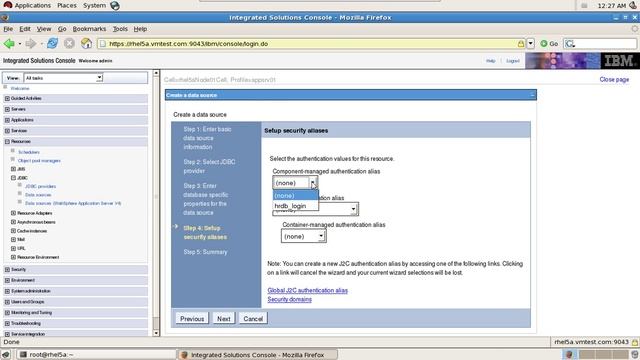This screenshot has height=360, width=640.
Task: Open the Schedulers link
Action: (29, 152)
